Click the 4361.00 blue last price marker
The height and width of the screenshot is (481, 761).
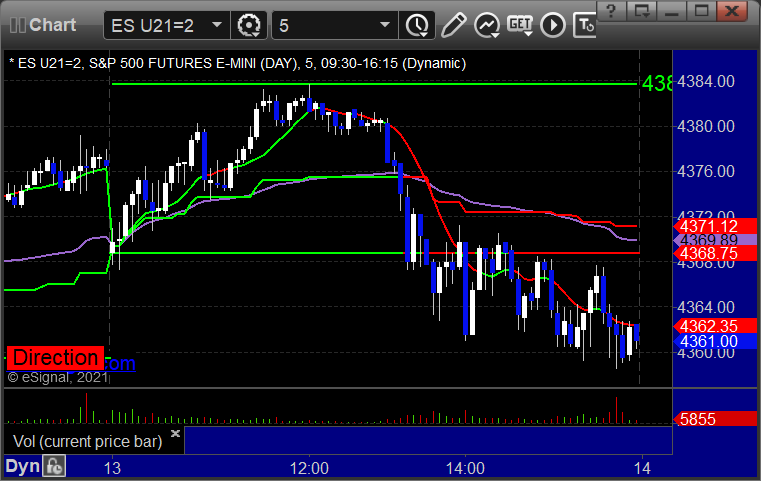(x=715, y=341)
